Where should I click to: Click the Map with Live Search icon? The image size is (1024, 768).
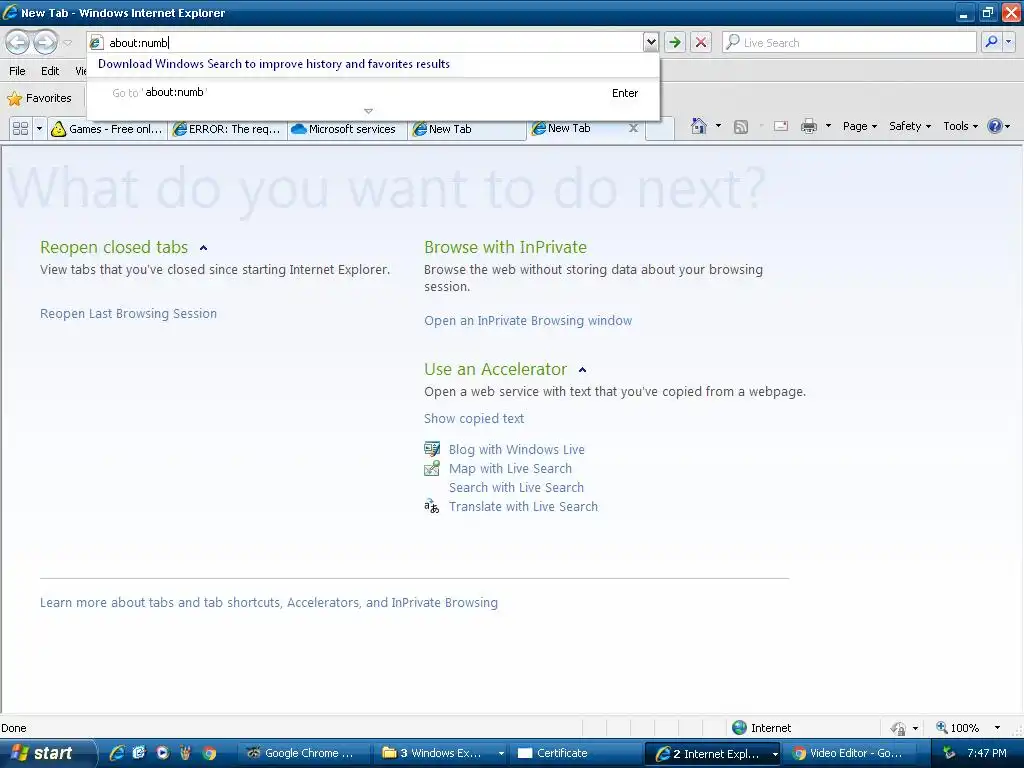[432, 468]
